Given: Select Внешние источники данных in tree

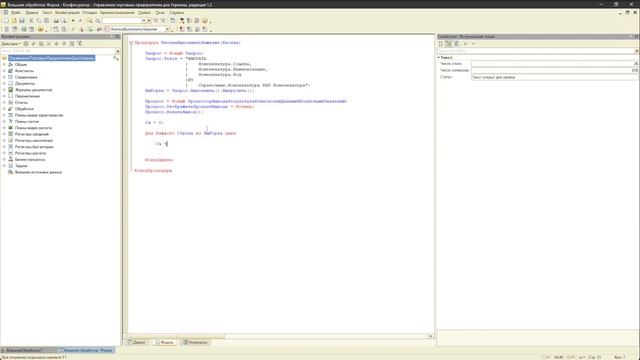Looking at the screenshot, I should coord(38,172).
